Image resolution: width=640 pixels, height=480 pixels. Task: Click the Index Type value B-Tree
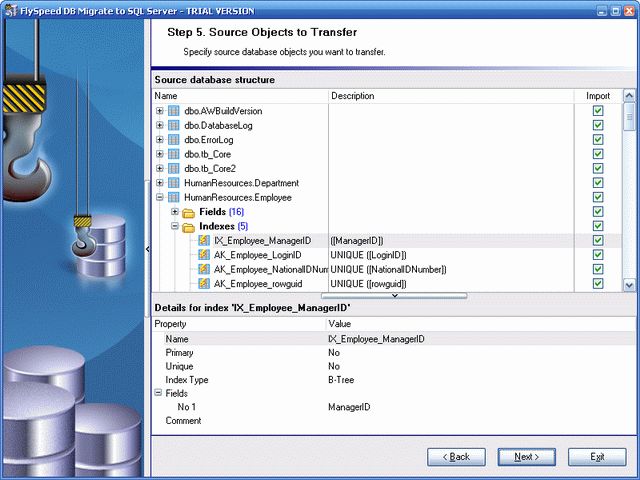(x=341, y=380)
